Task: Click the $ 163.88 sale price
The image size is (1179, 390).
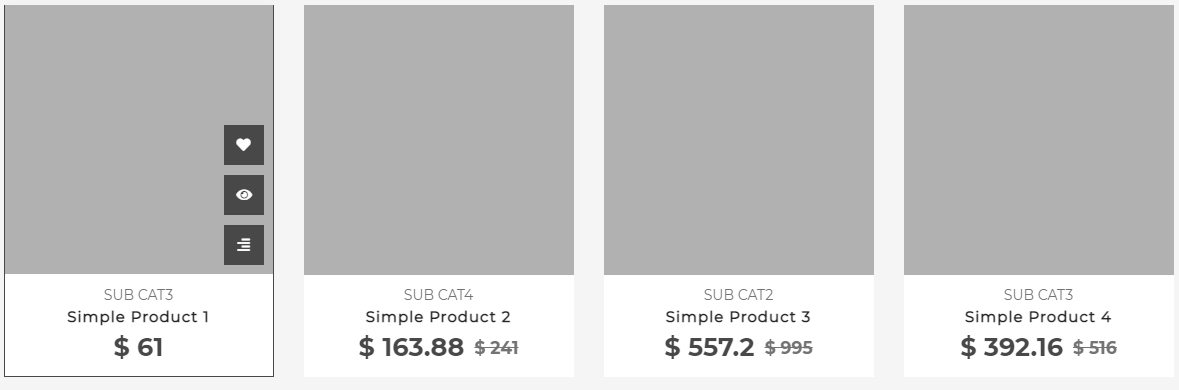Action: (411, 347)
